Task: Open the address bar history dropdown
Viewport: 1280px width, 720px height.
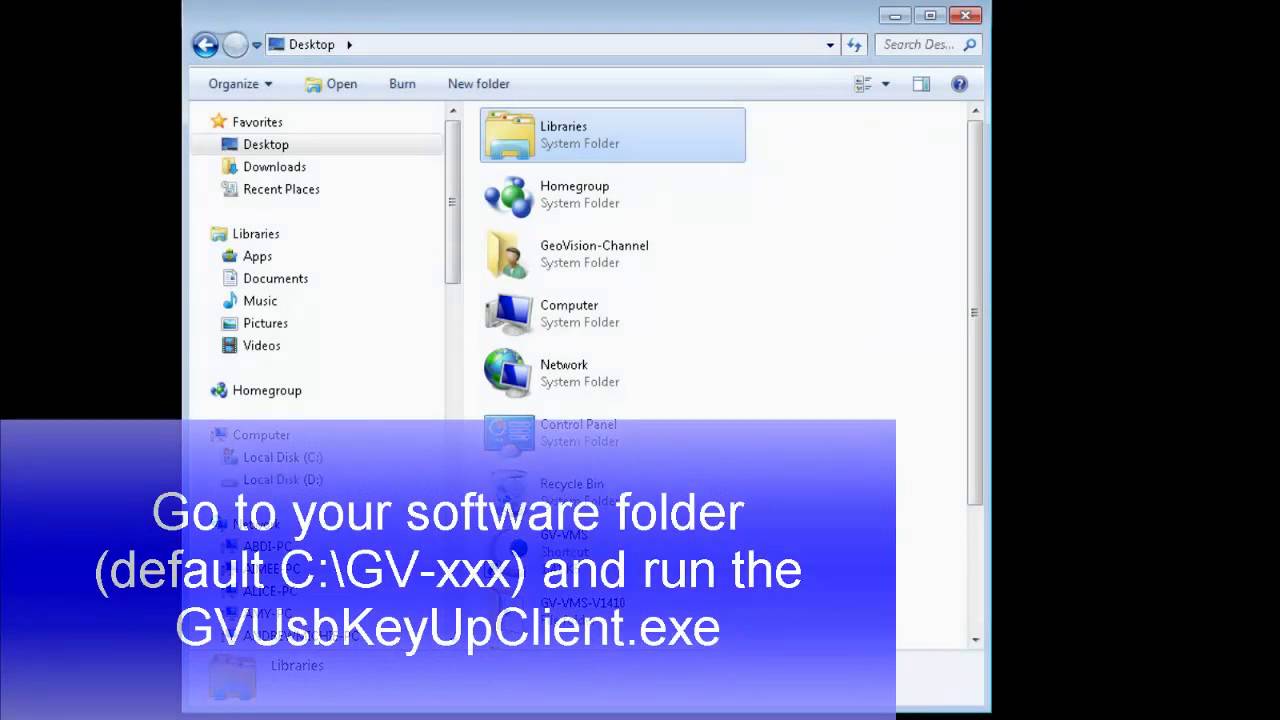Action: 830,45
